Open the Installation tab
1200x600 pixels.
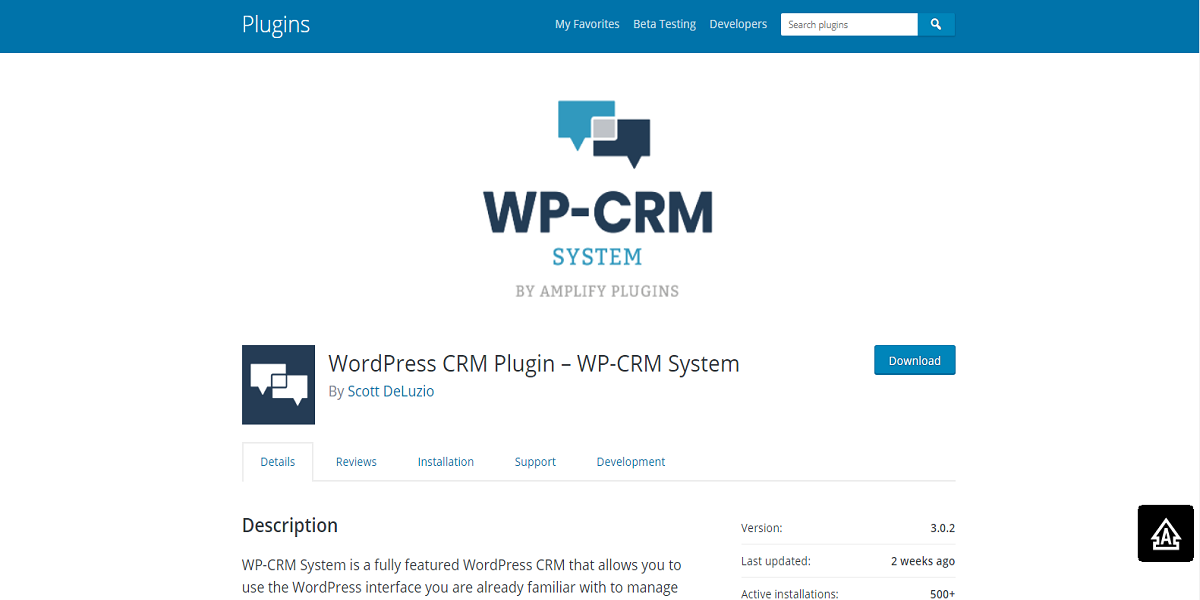coord(446,462)
